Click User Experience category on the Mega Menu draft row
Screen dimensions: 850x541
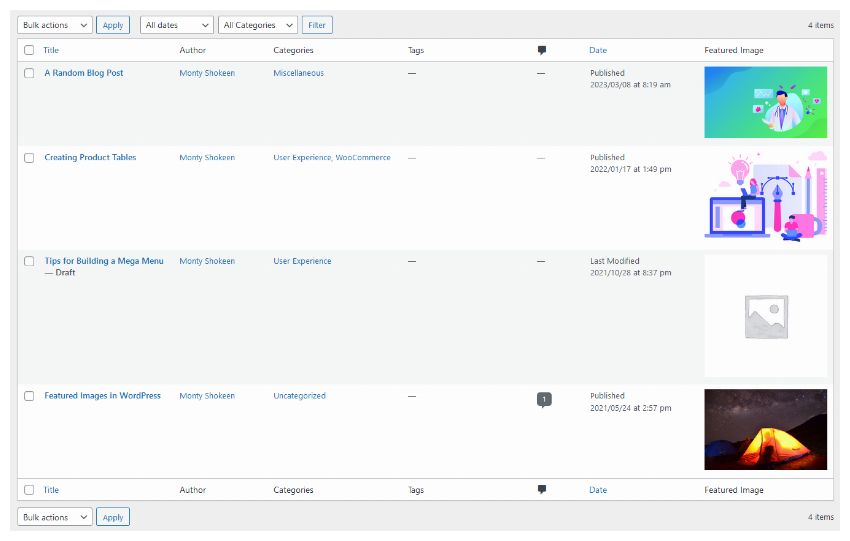302,261
